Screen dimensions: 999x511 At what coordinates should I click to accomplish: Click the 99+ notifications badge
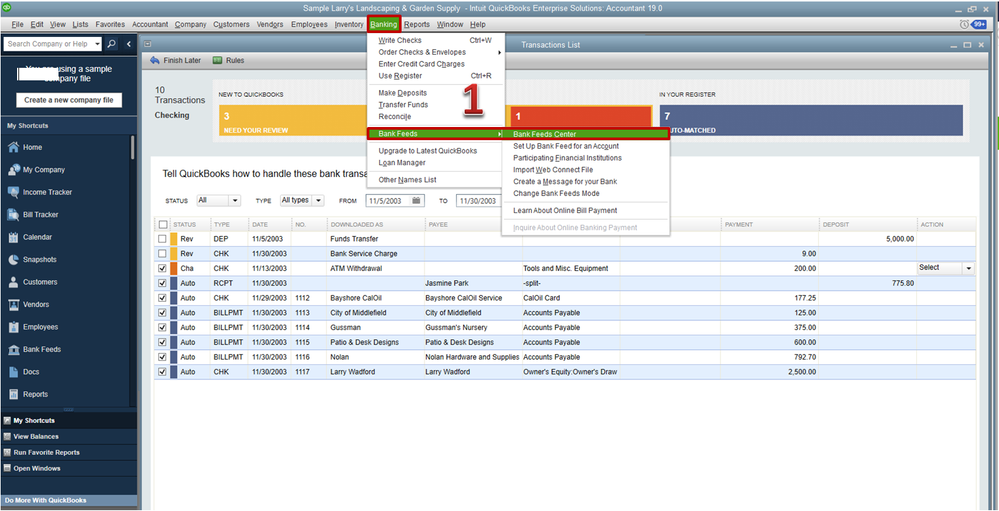click(979, 24)
